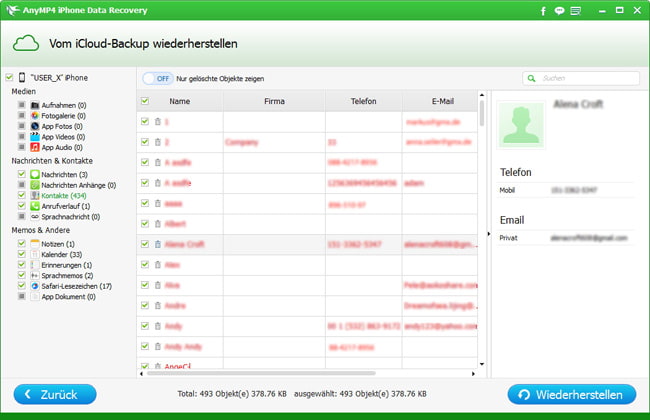Click the list scroll-up arrow
Screen dimensions: 650x420
click(482, 95)
